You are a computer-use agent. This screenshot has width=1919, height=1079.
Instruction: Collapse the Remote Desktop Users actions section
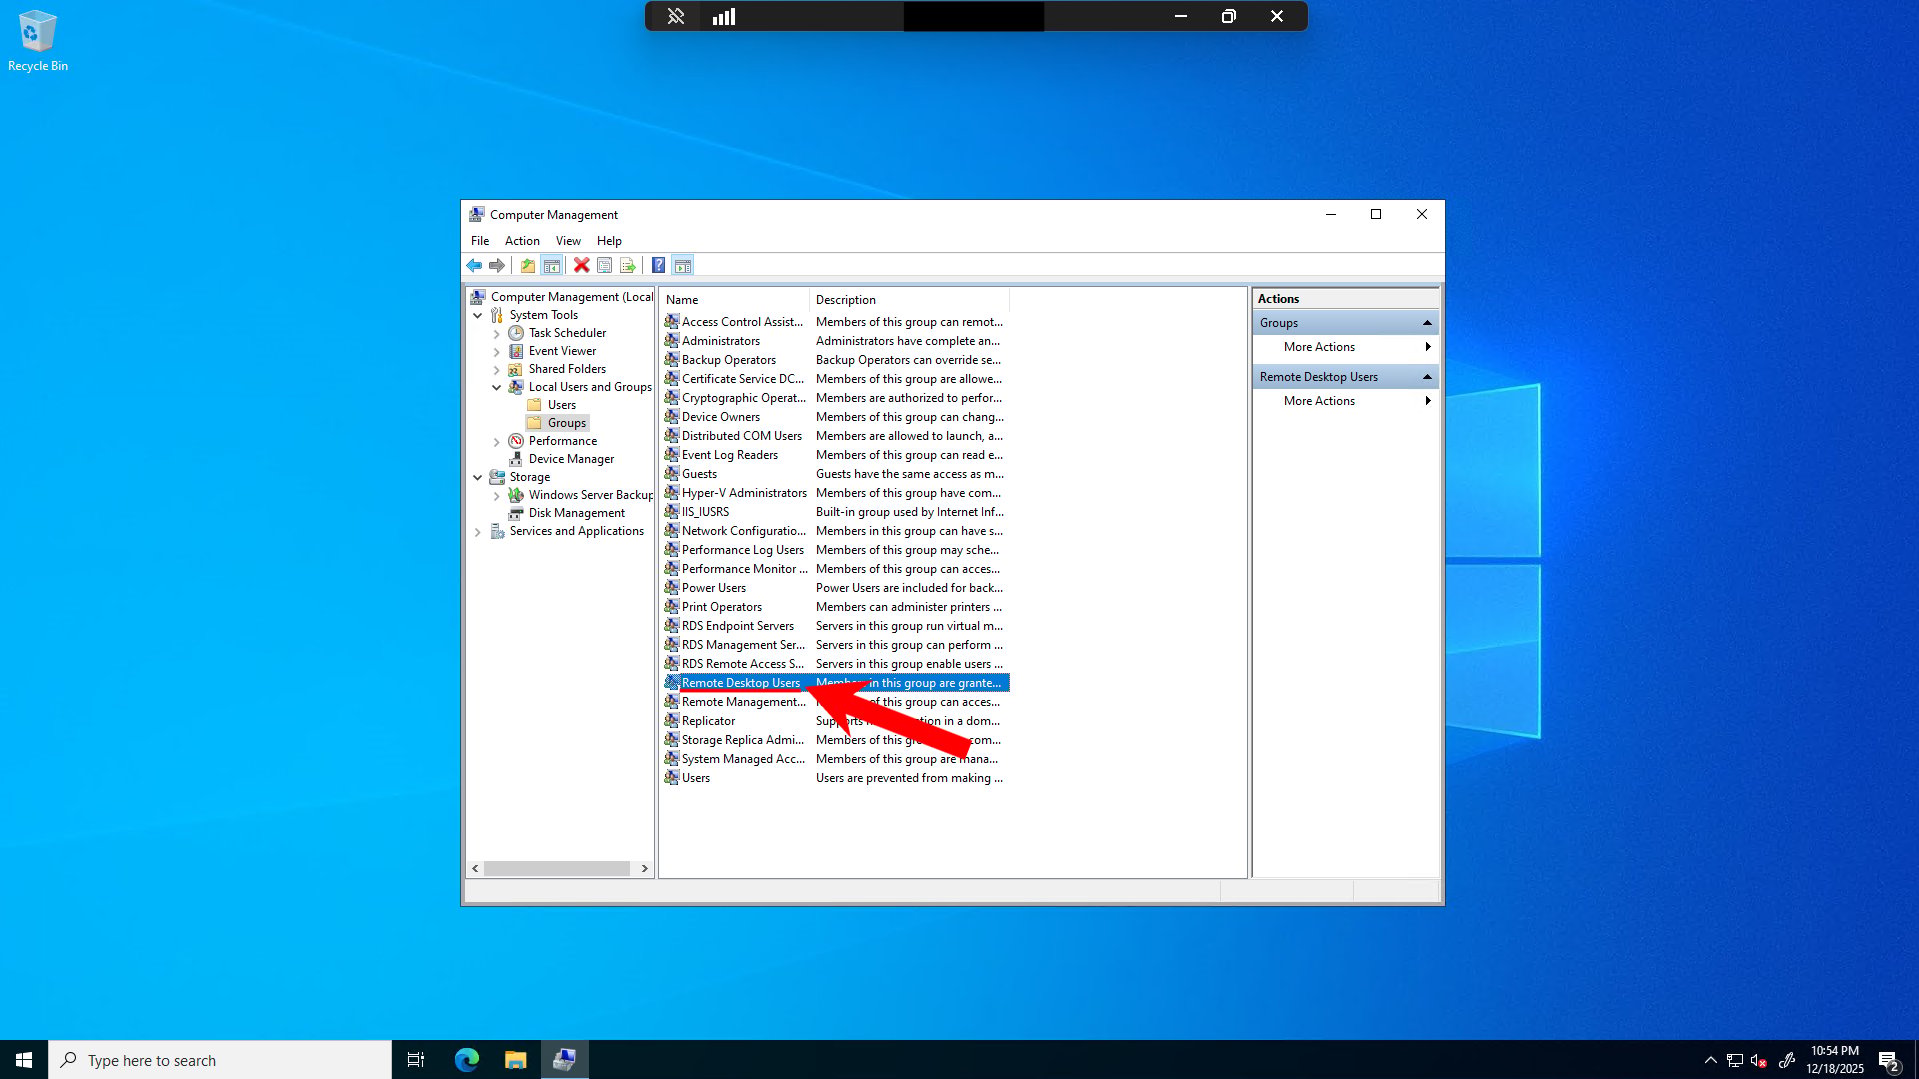coord(1427,377)
